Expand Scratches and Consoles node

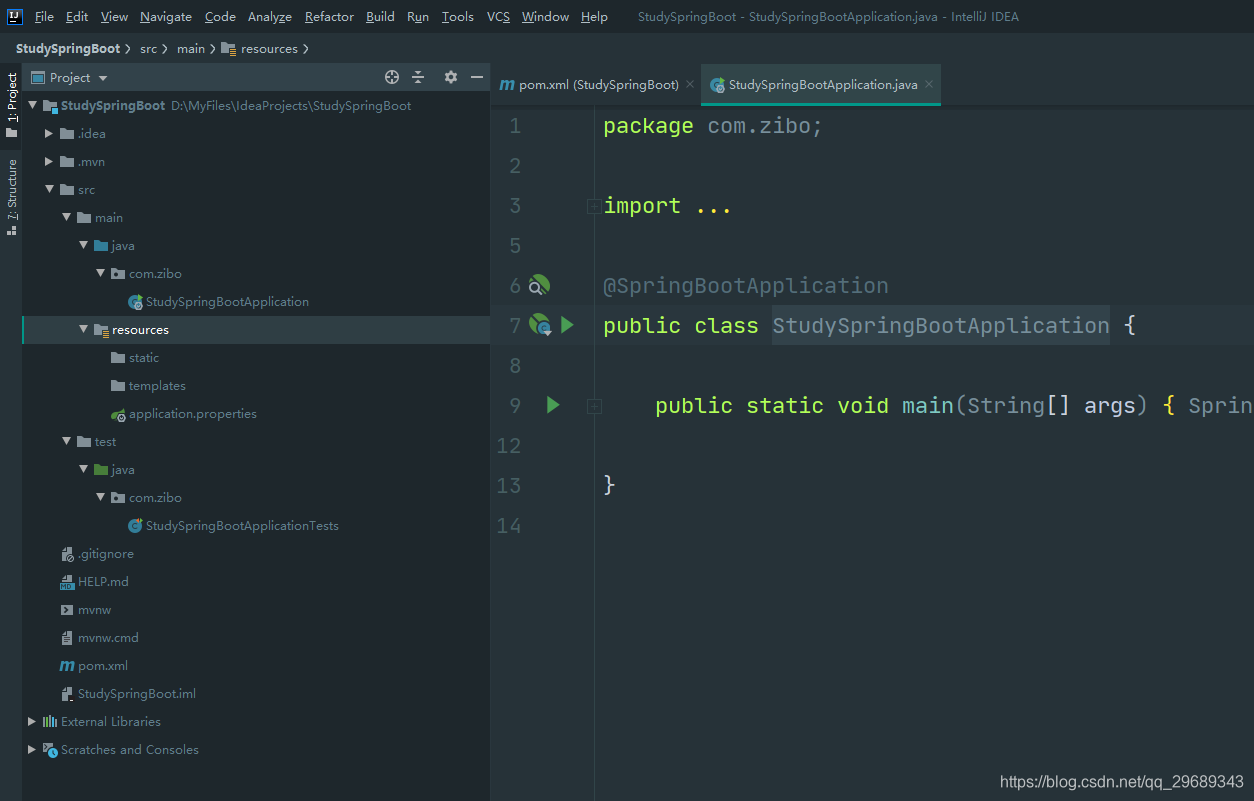pos(32,749)
